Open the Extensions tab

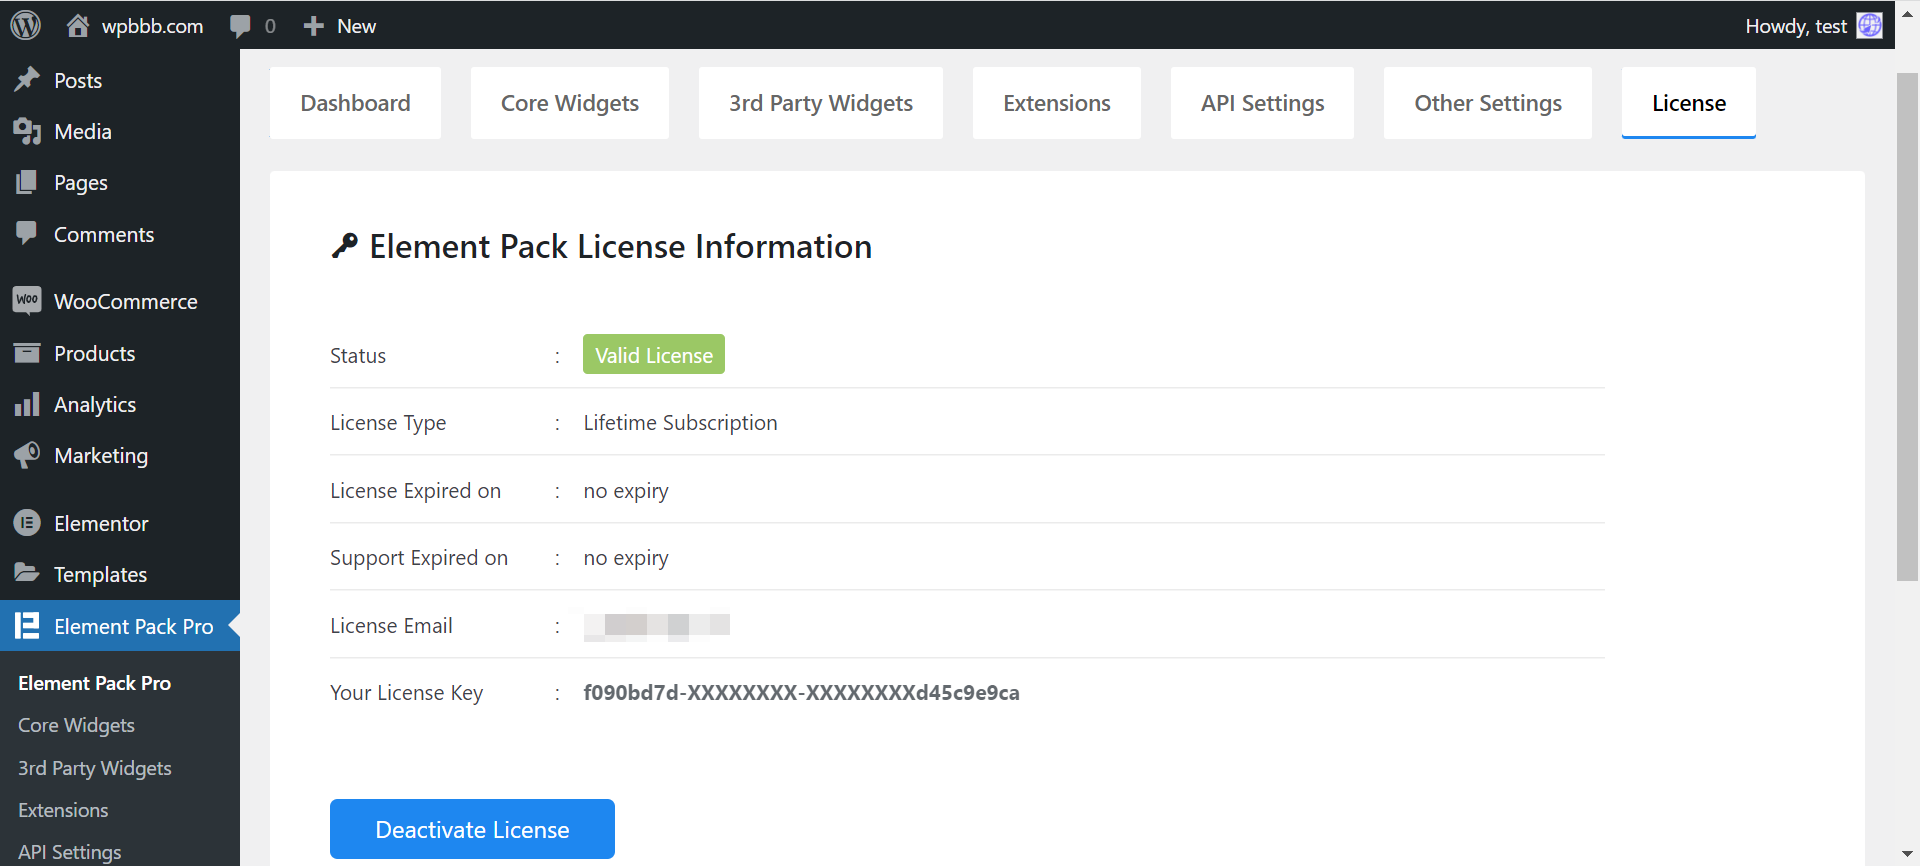tap(1056, 103)
